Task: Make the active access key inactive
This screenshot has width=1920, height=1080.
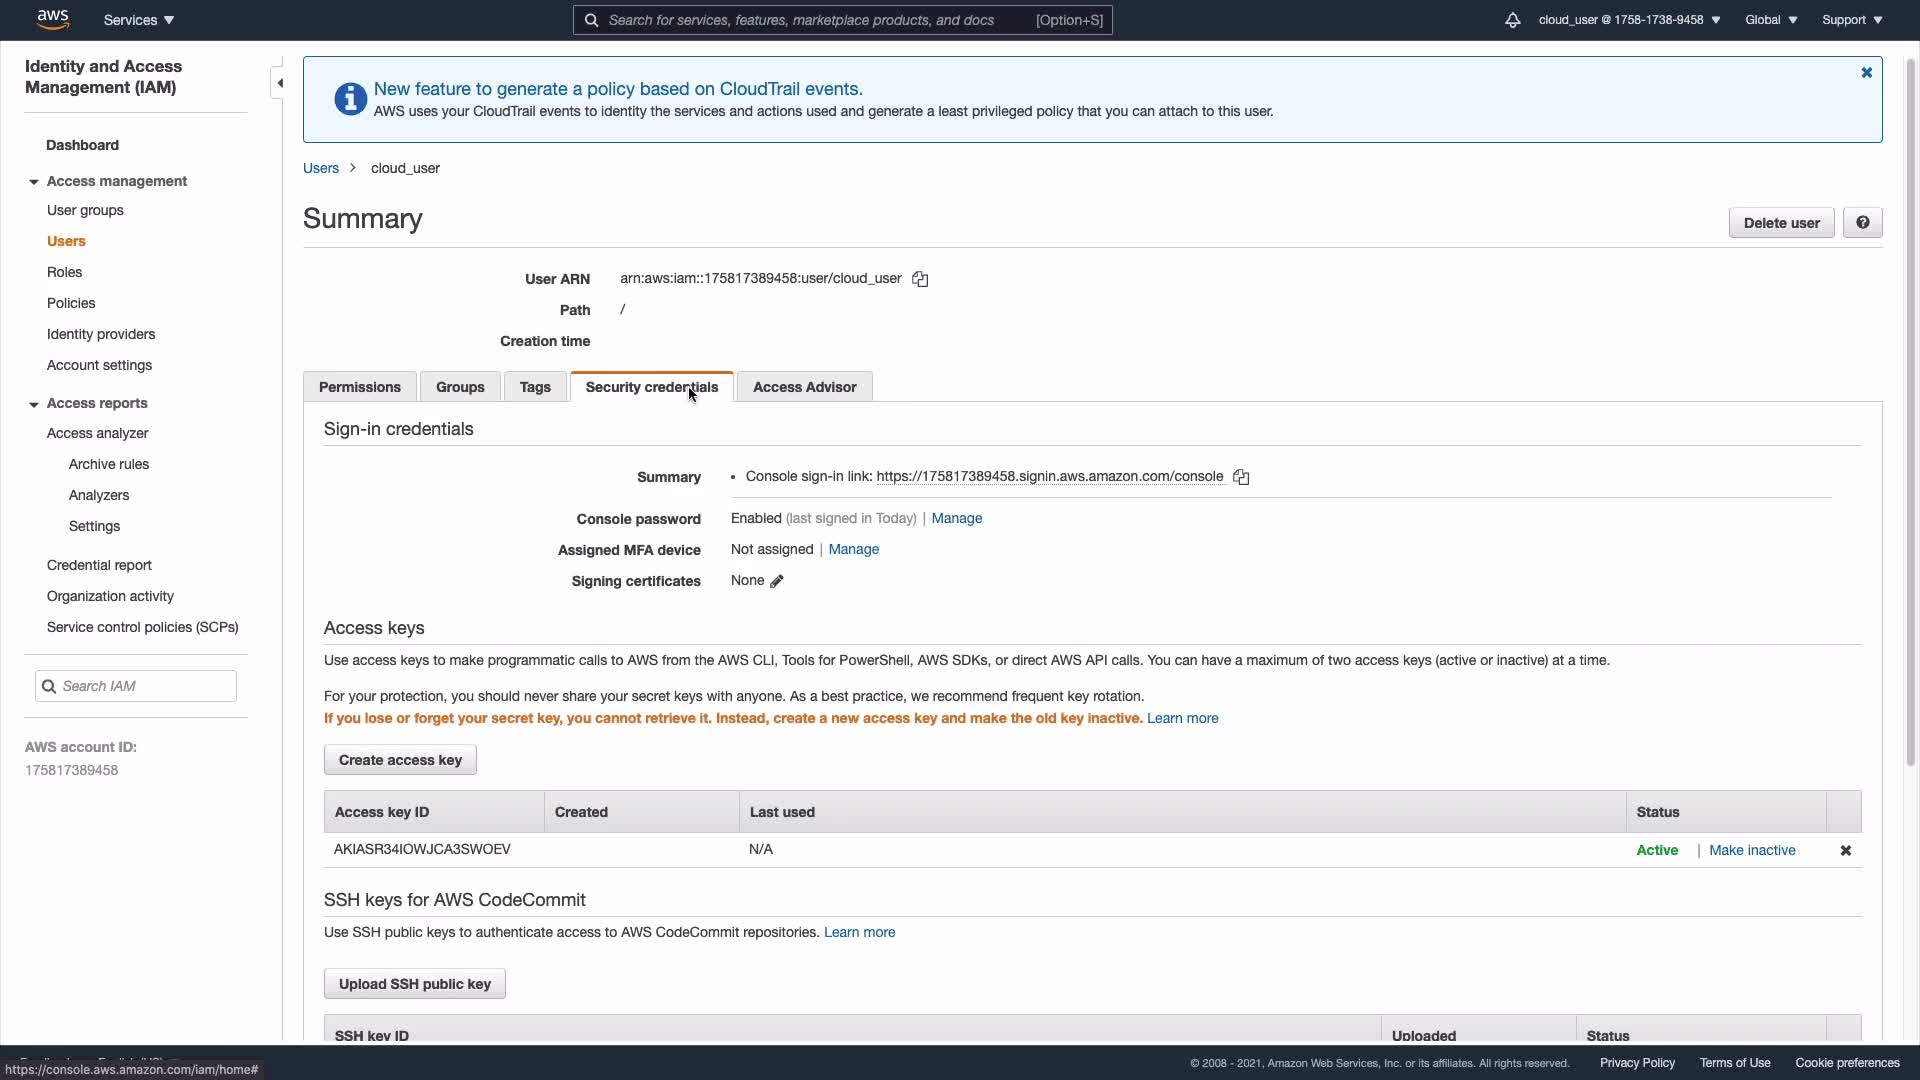Action: point(1752,850)
